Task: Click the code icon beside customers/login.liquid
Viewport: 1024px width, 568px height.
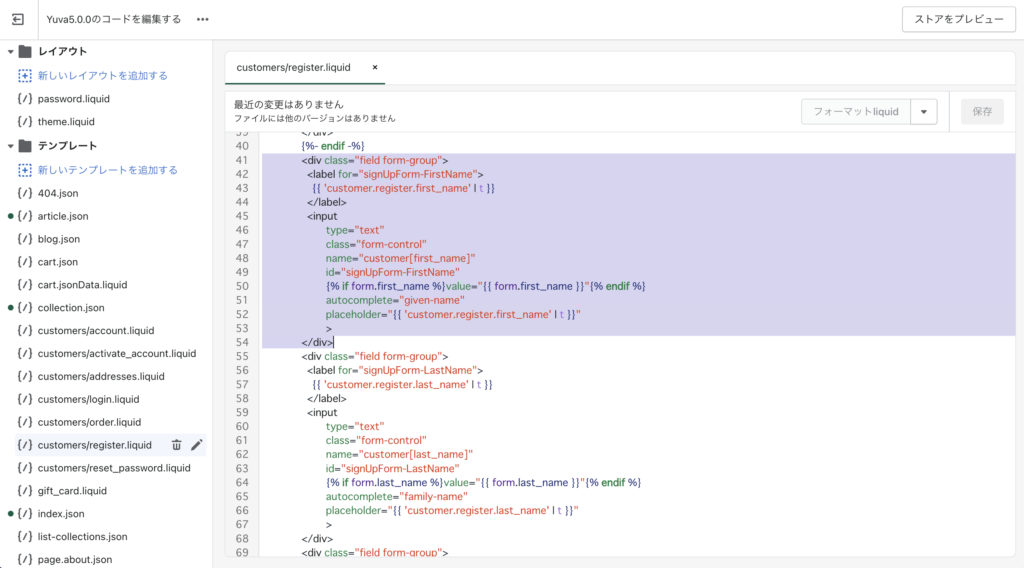Action: pos(25,399)
